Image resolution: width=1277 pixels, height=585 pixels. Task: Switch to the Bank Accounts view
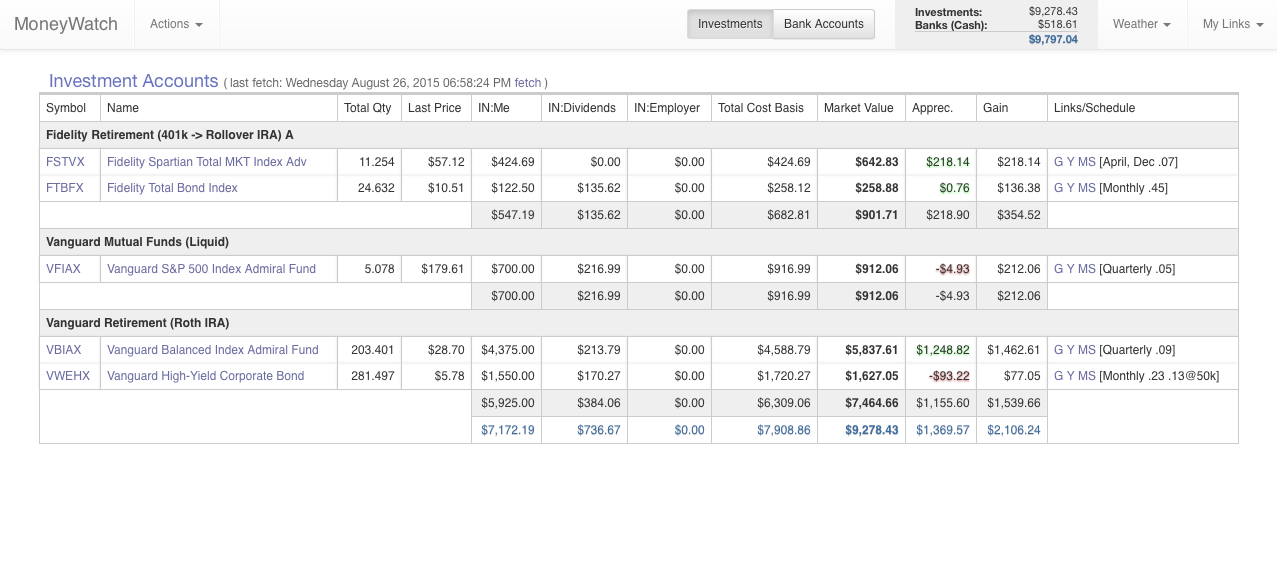pos(824,24)
